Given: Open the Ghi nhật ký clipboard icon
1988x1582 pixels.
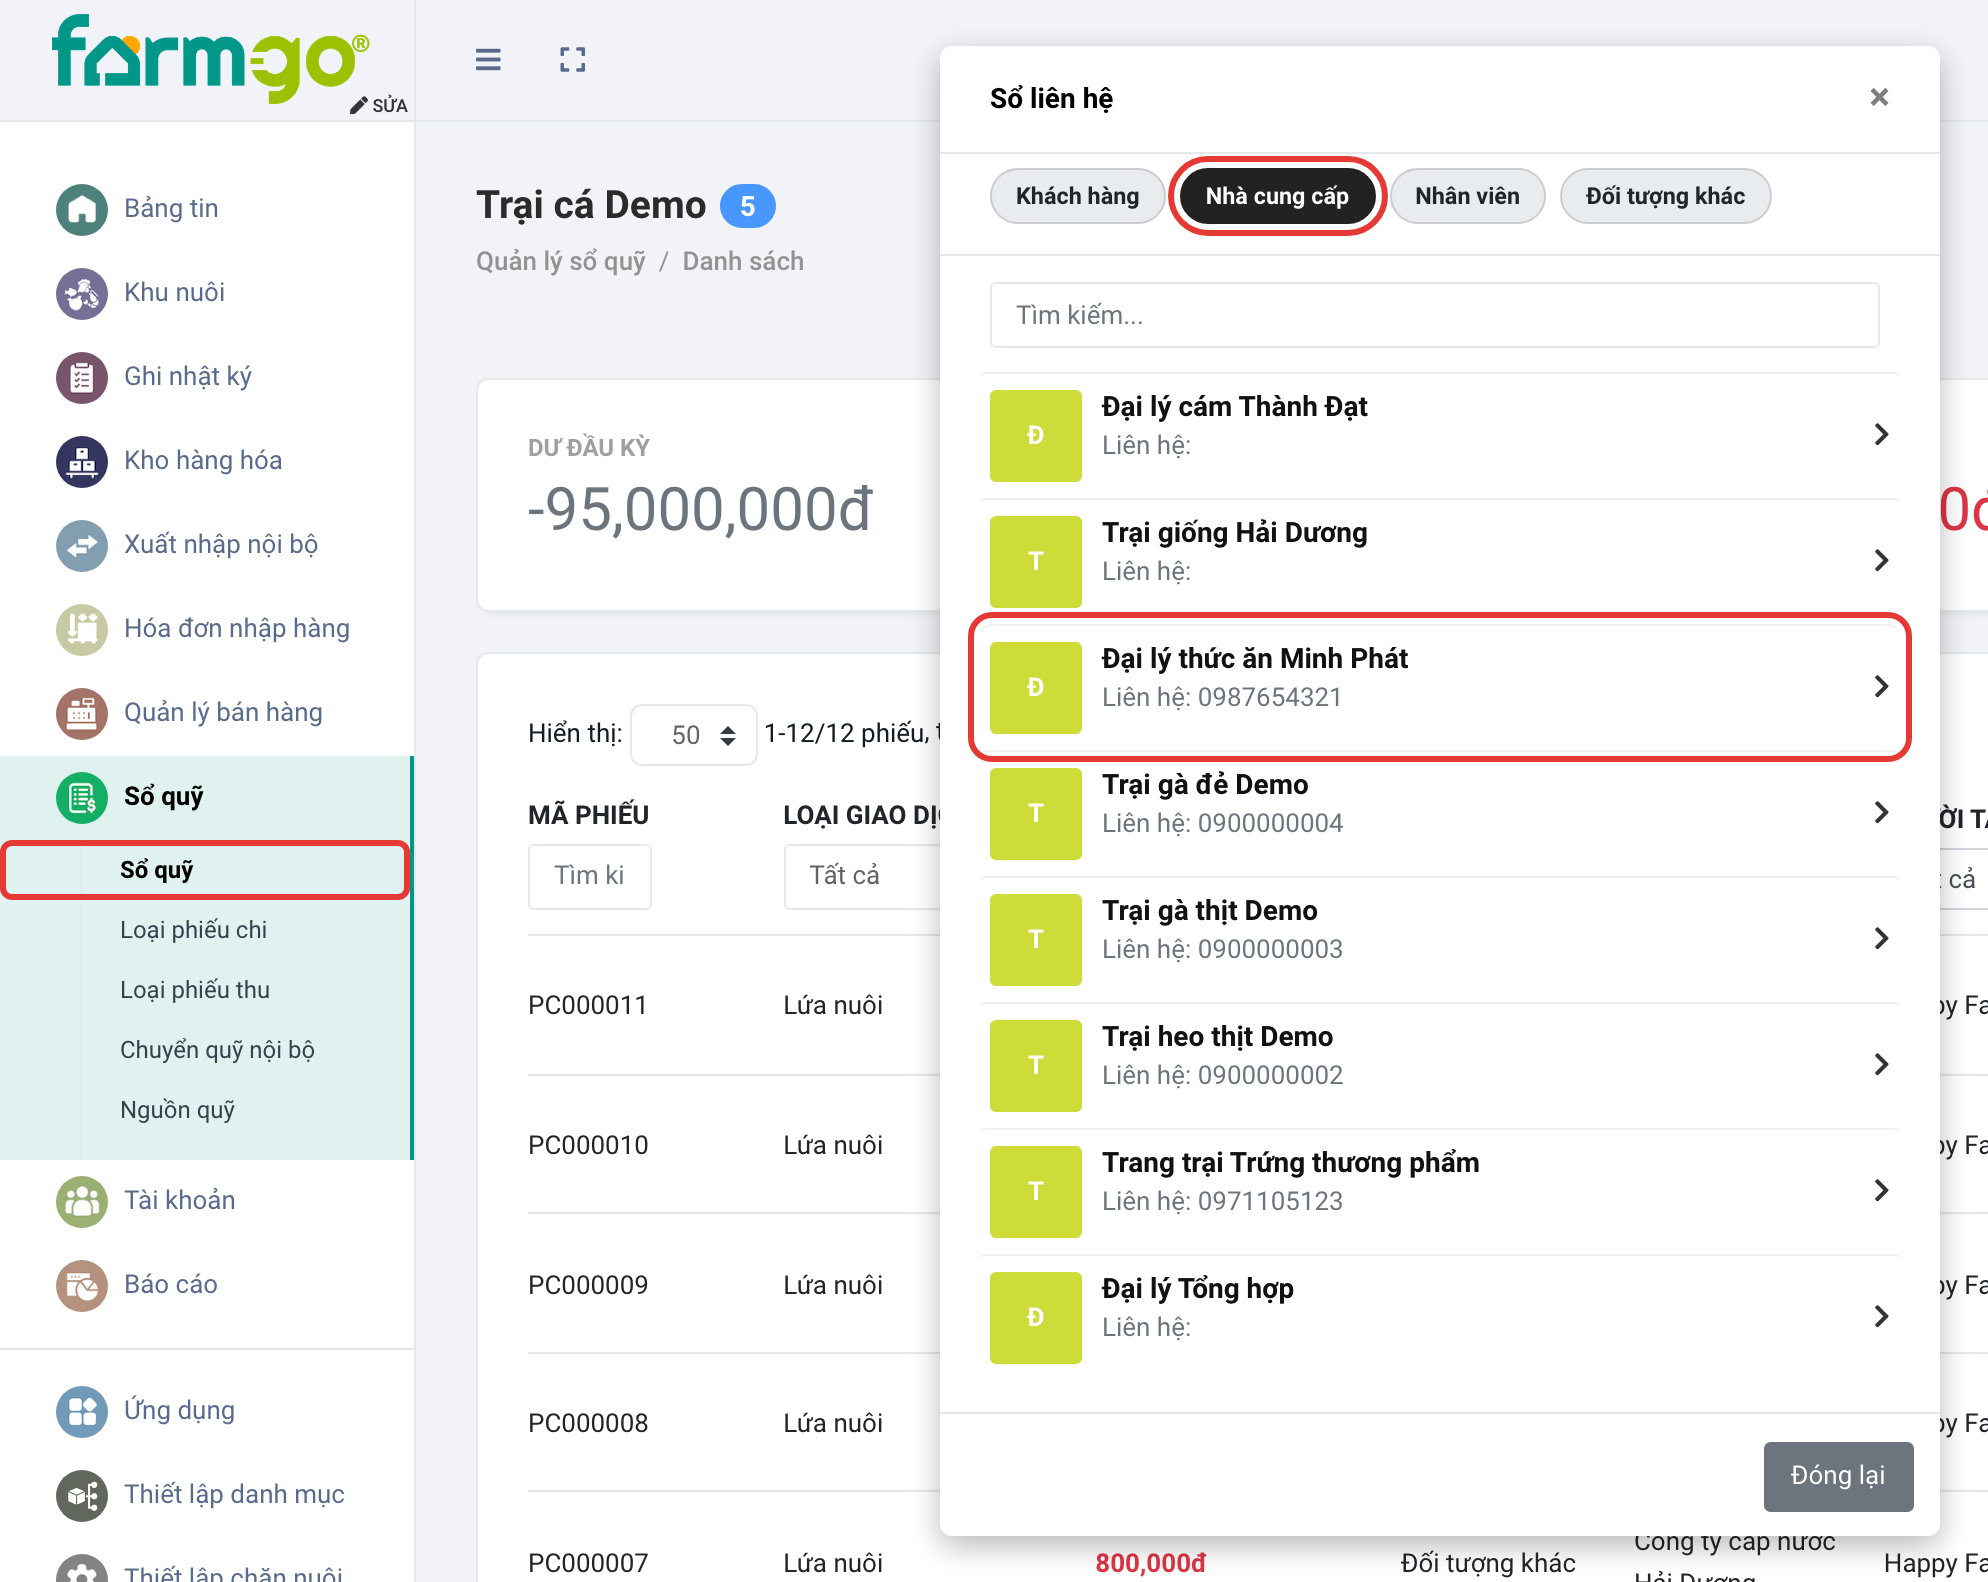Looking at the screenshot, I should 82,377.
